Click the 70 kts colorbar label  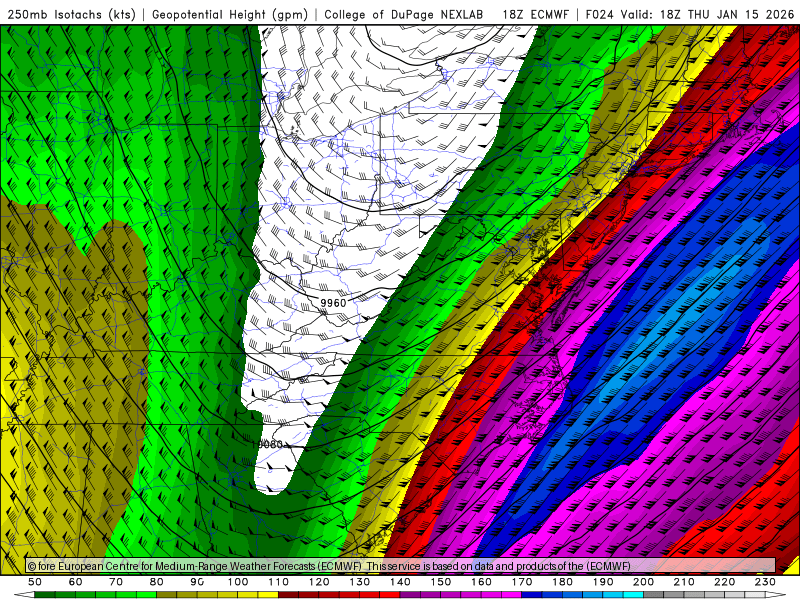pyautogui.click(x=116, y=582)
